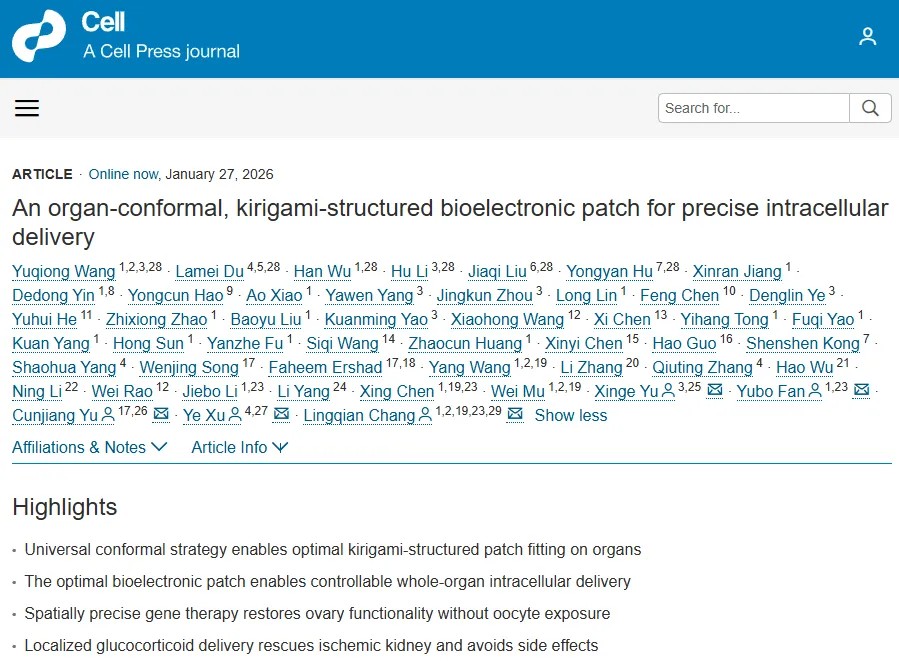The image size is (899, 665).
Task: Click mail icon after Ye Xu
Action: coord(281,415)
